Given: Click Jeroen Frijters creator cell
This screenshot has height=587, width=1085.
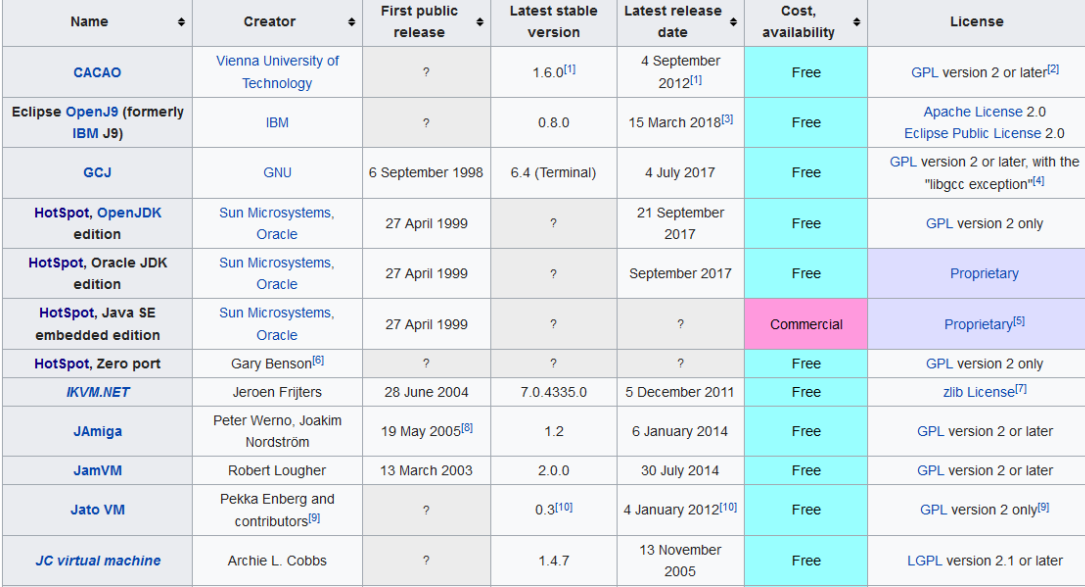Looking at the screenshot, I should (277, 392).
